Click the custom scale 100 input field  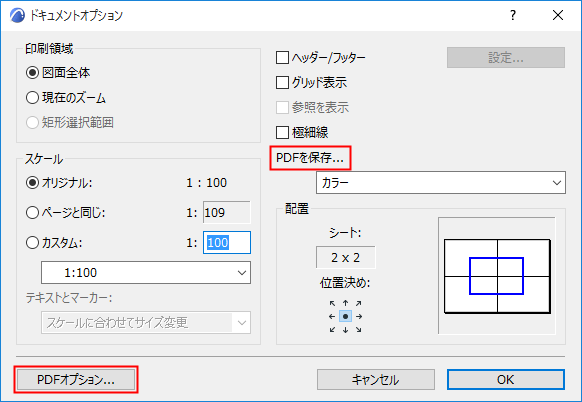(227, 243)
